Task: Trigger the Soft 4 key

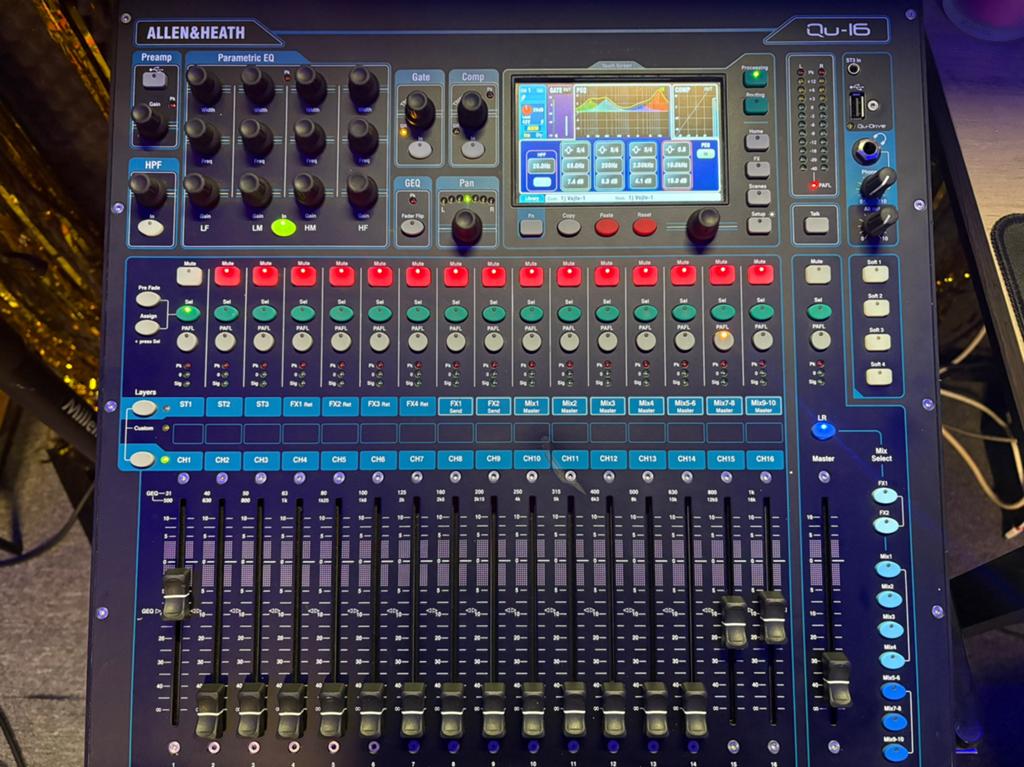Action: coord(879,376)
